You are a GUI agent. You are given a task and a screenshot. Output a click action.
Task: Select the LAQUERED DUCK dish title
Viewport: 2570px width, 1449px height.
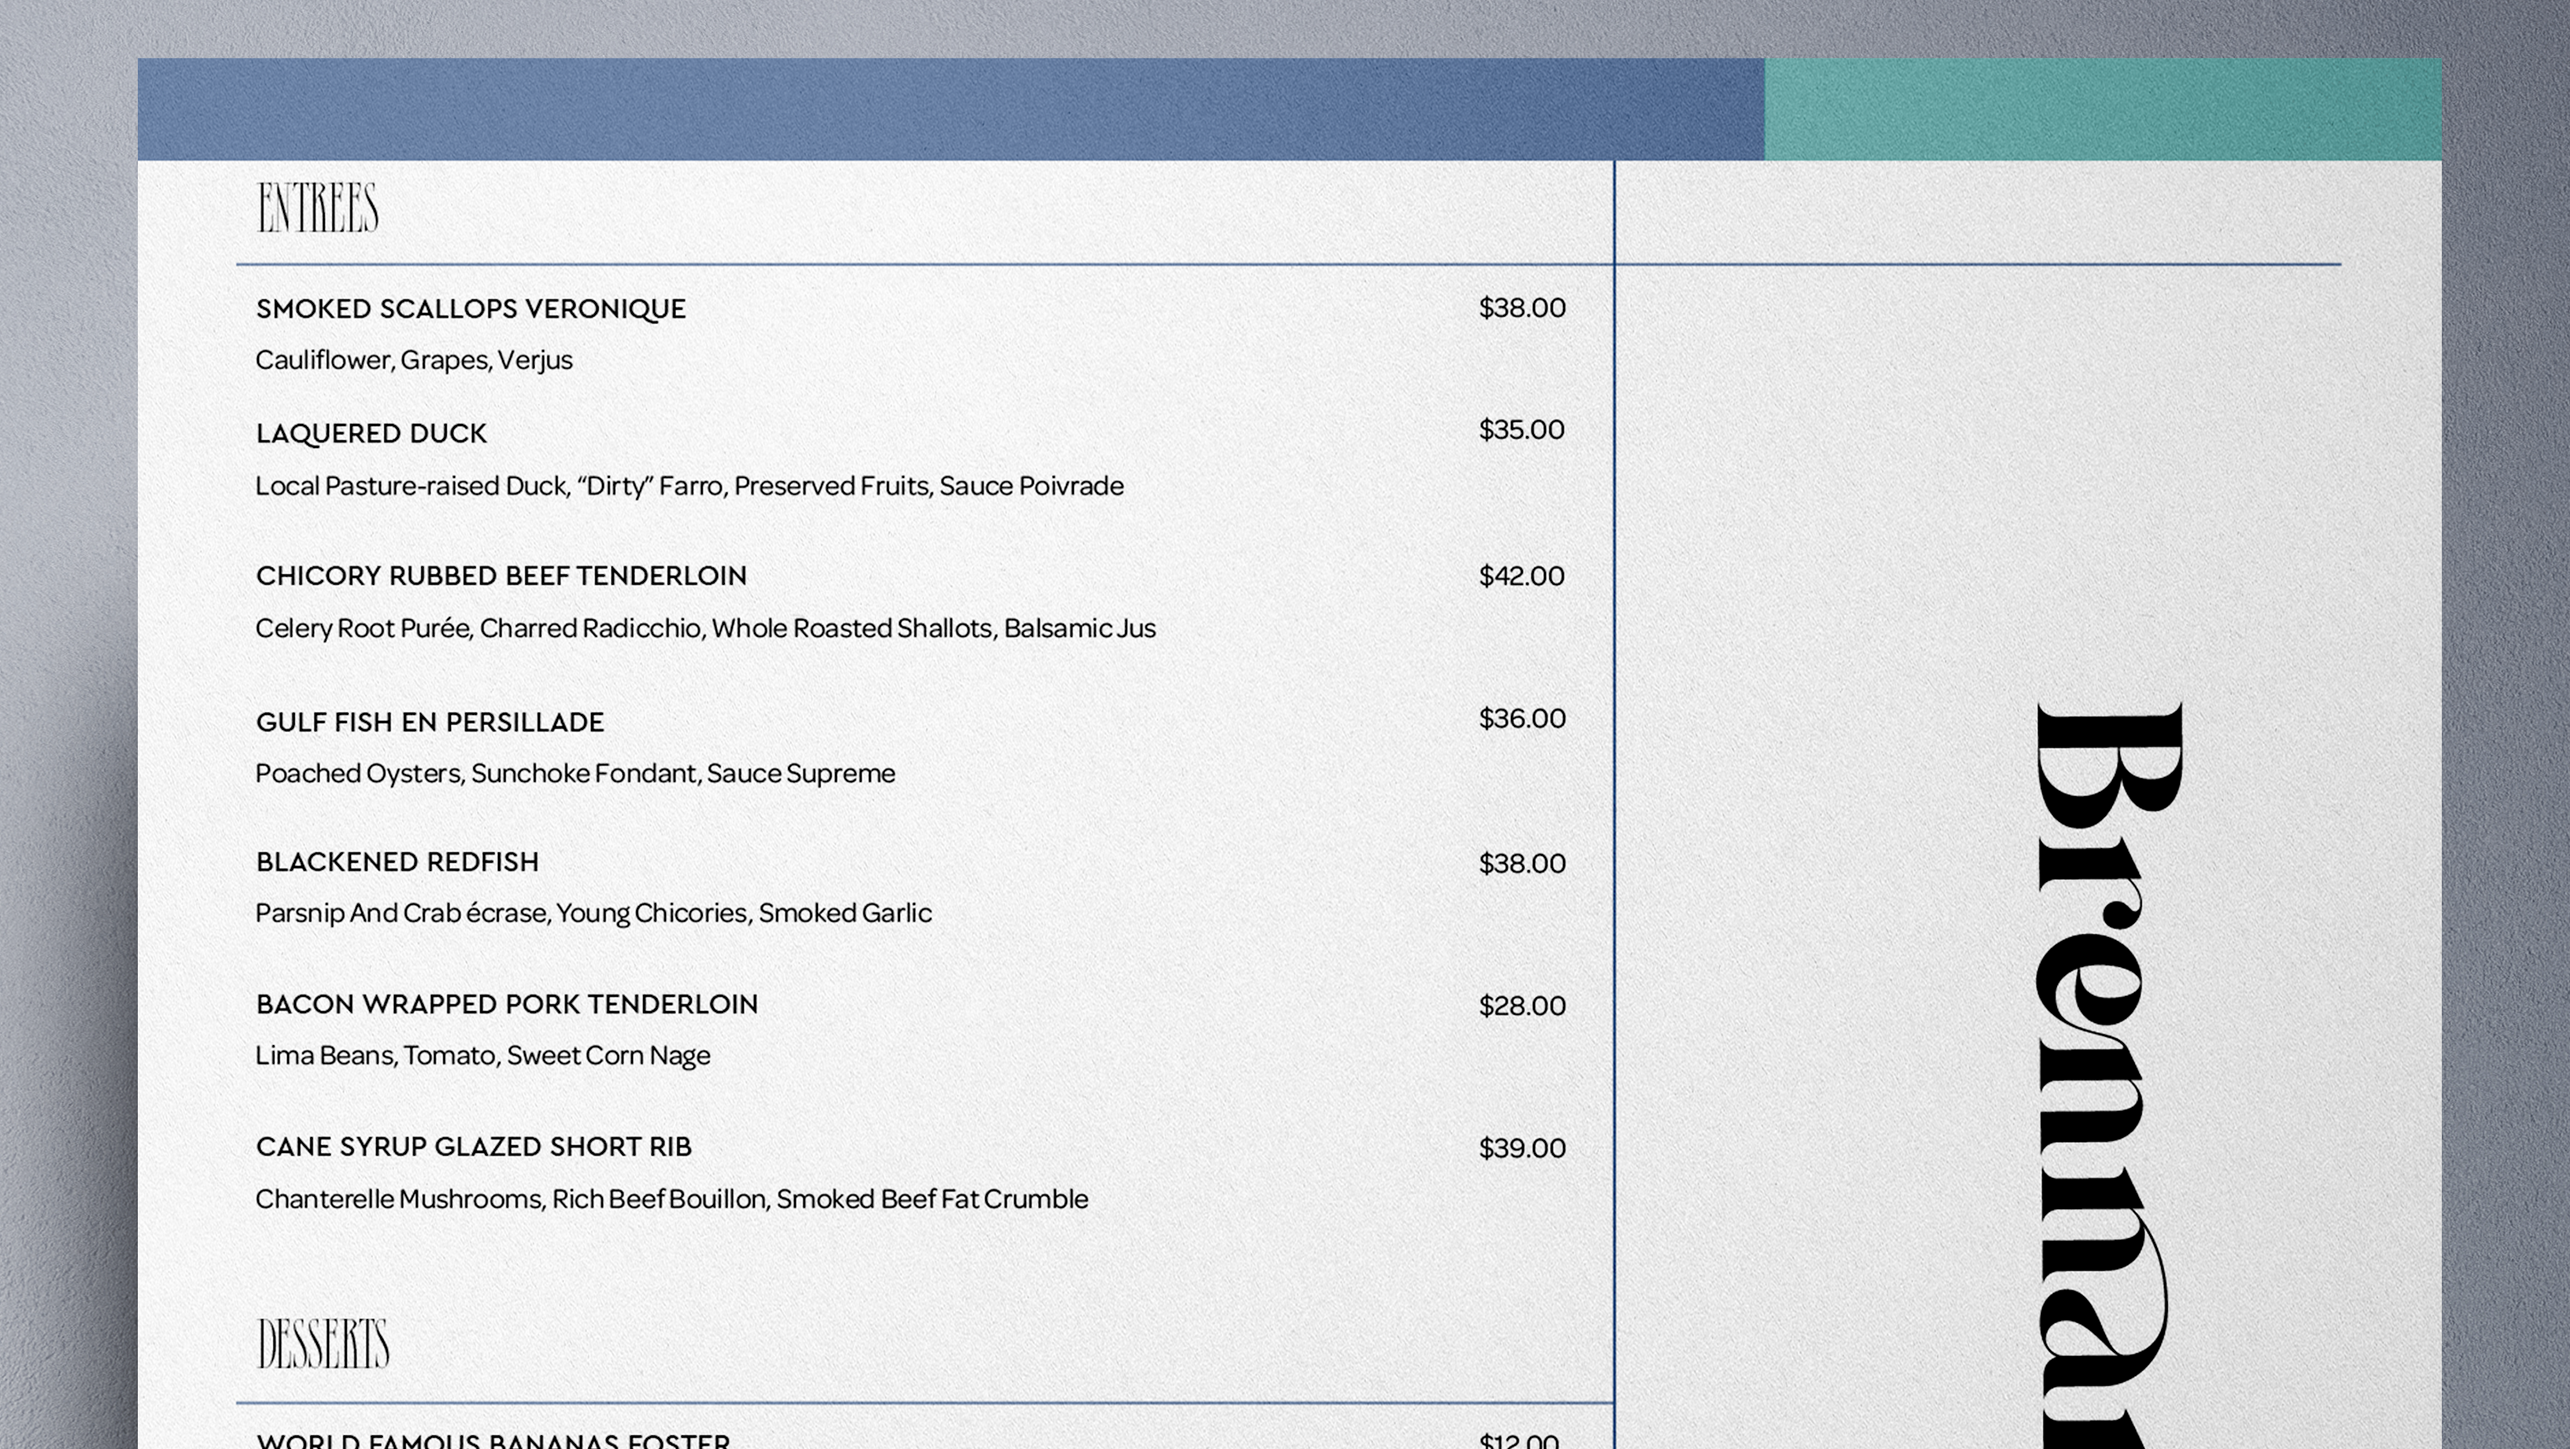(371, 434)
